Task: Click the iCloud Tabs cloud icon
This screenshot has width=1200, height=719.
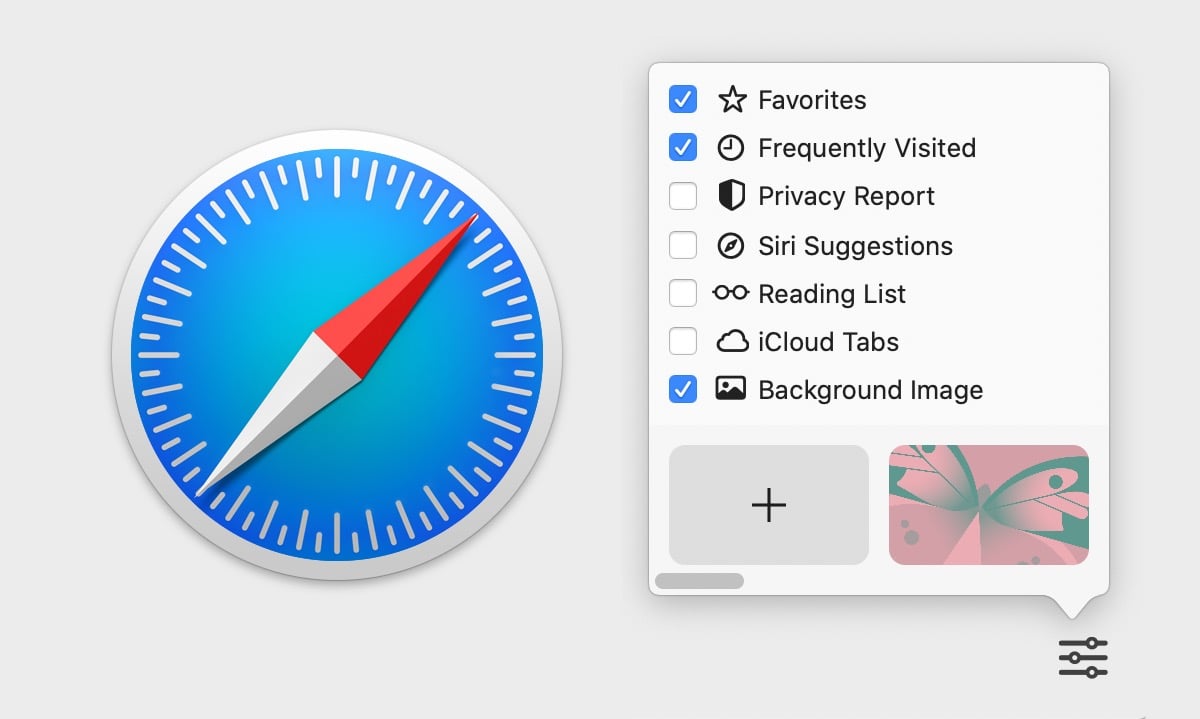Action: pos(732,342)
